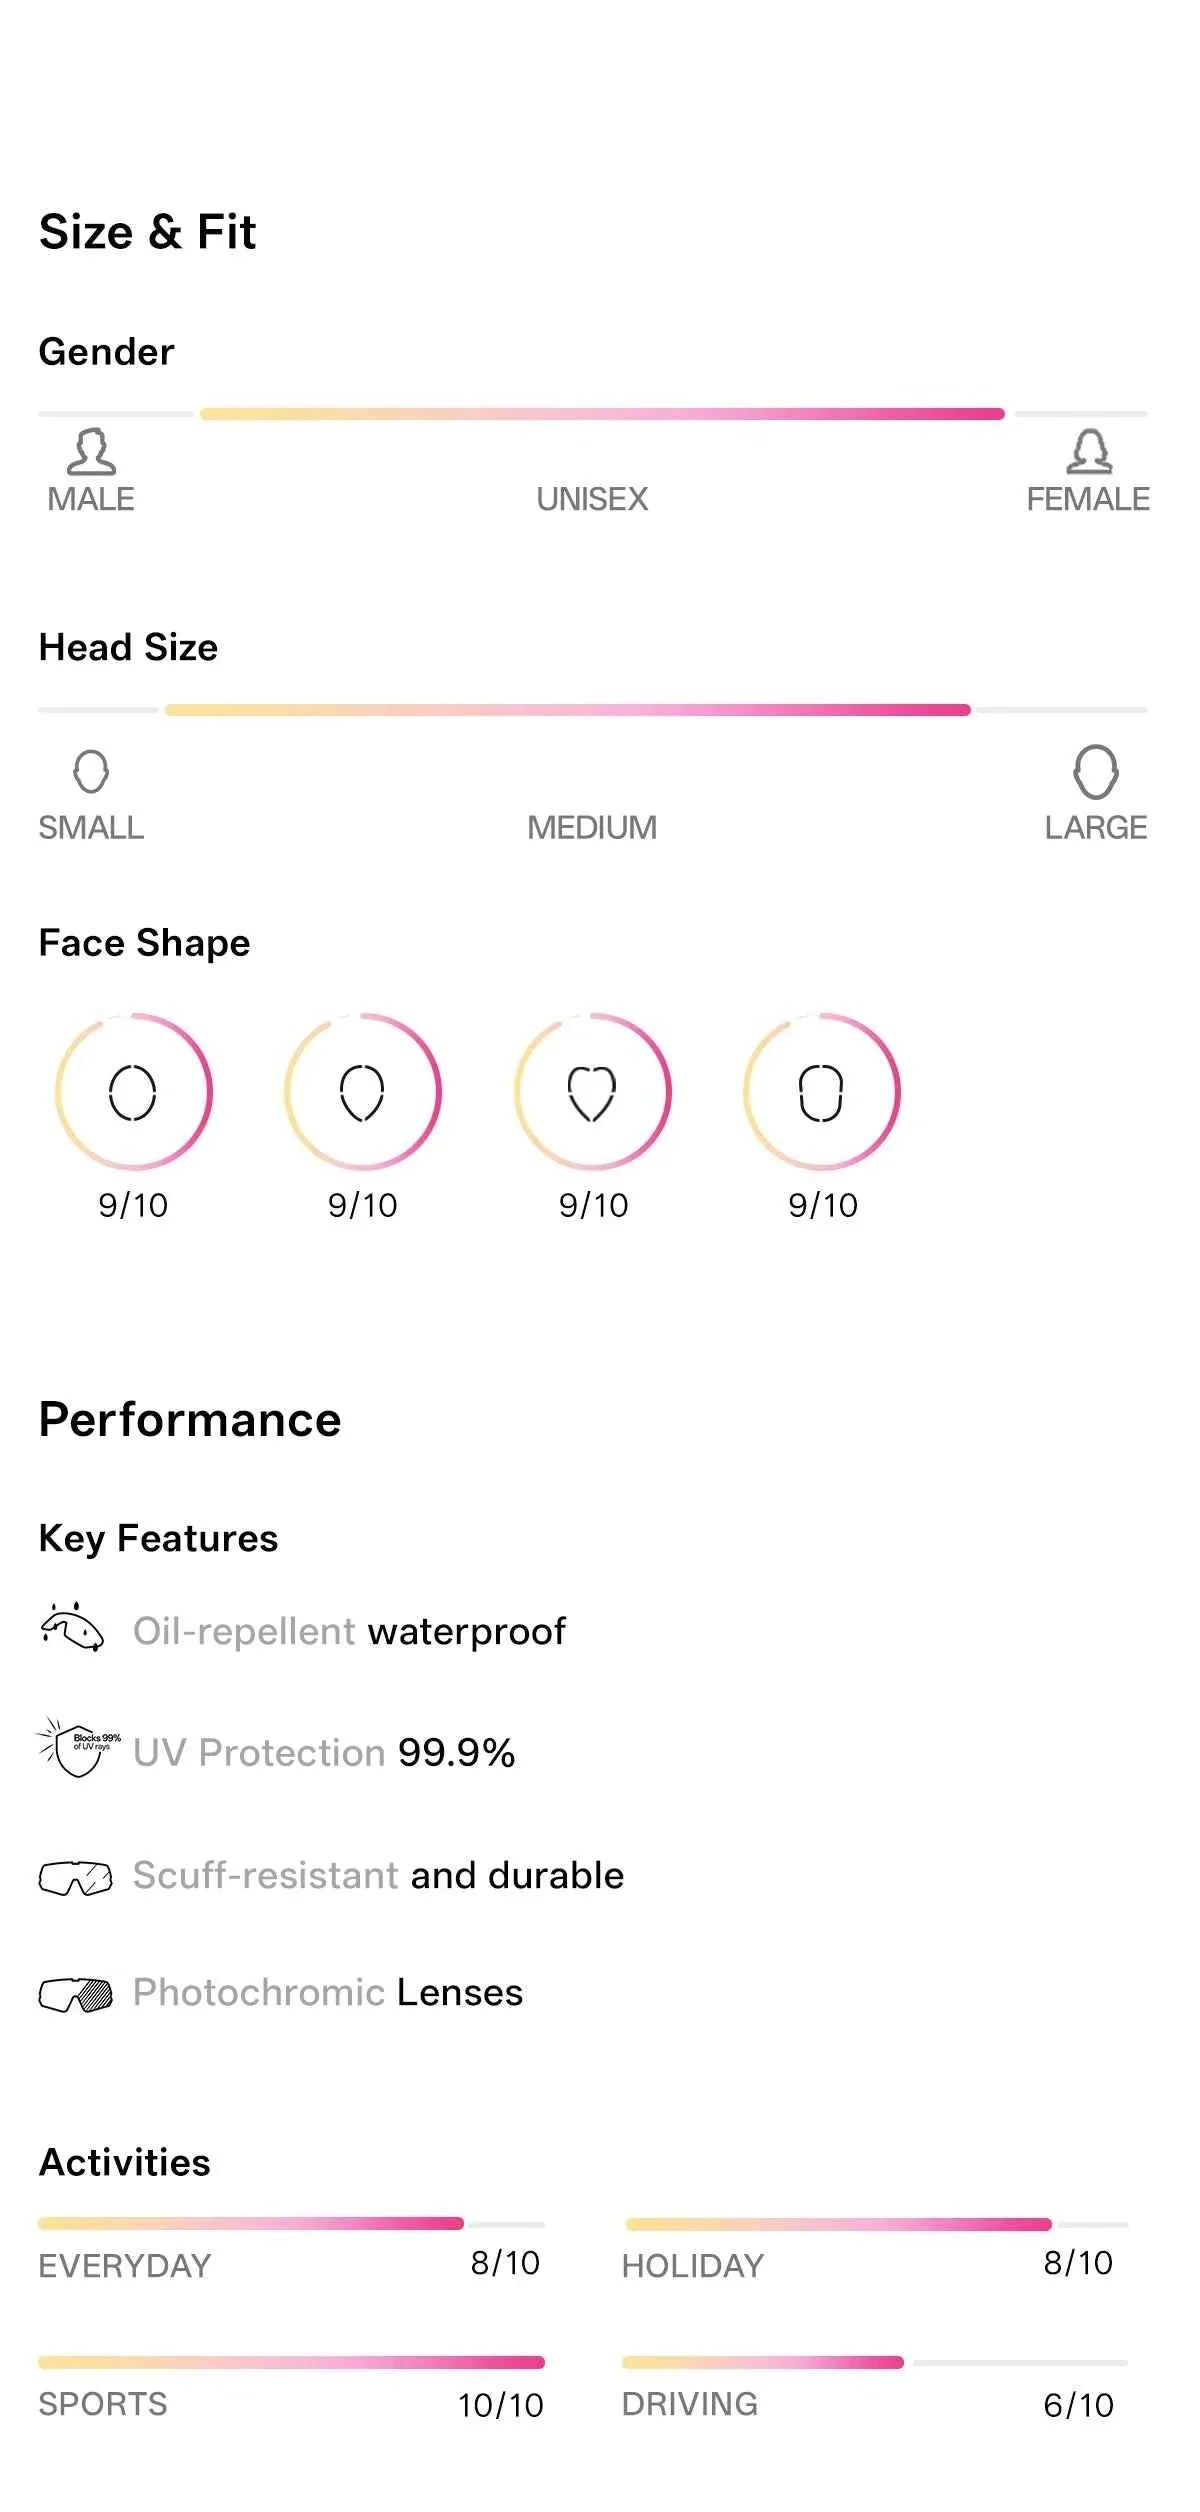Click the UV protection shield icon
Screen dimensions: 1200x2512
(77, 1747)
